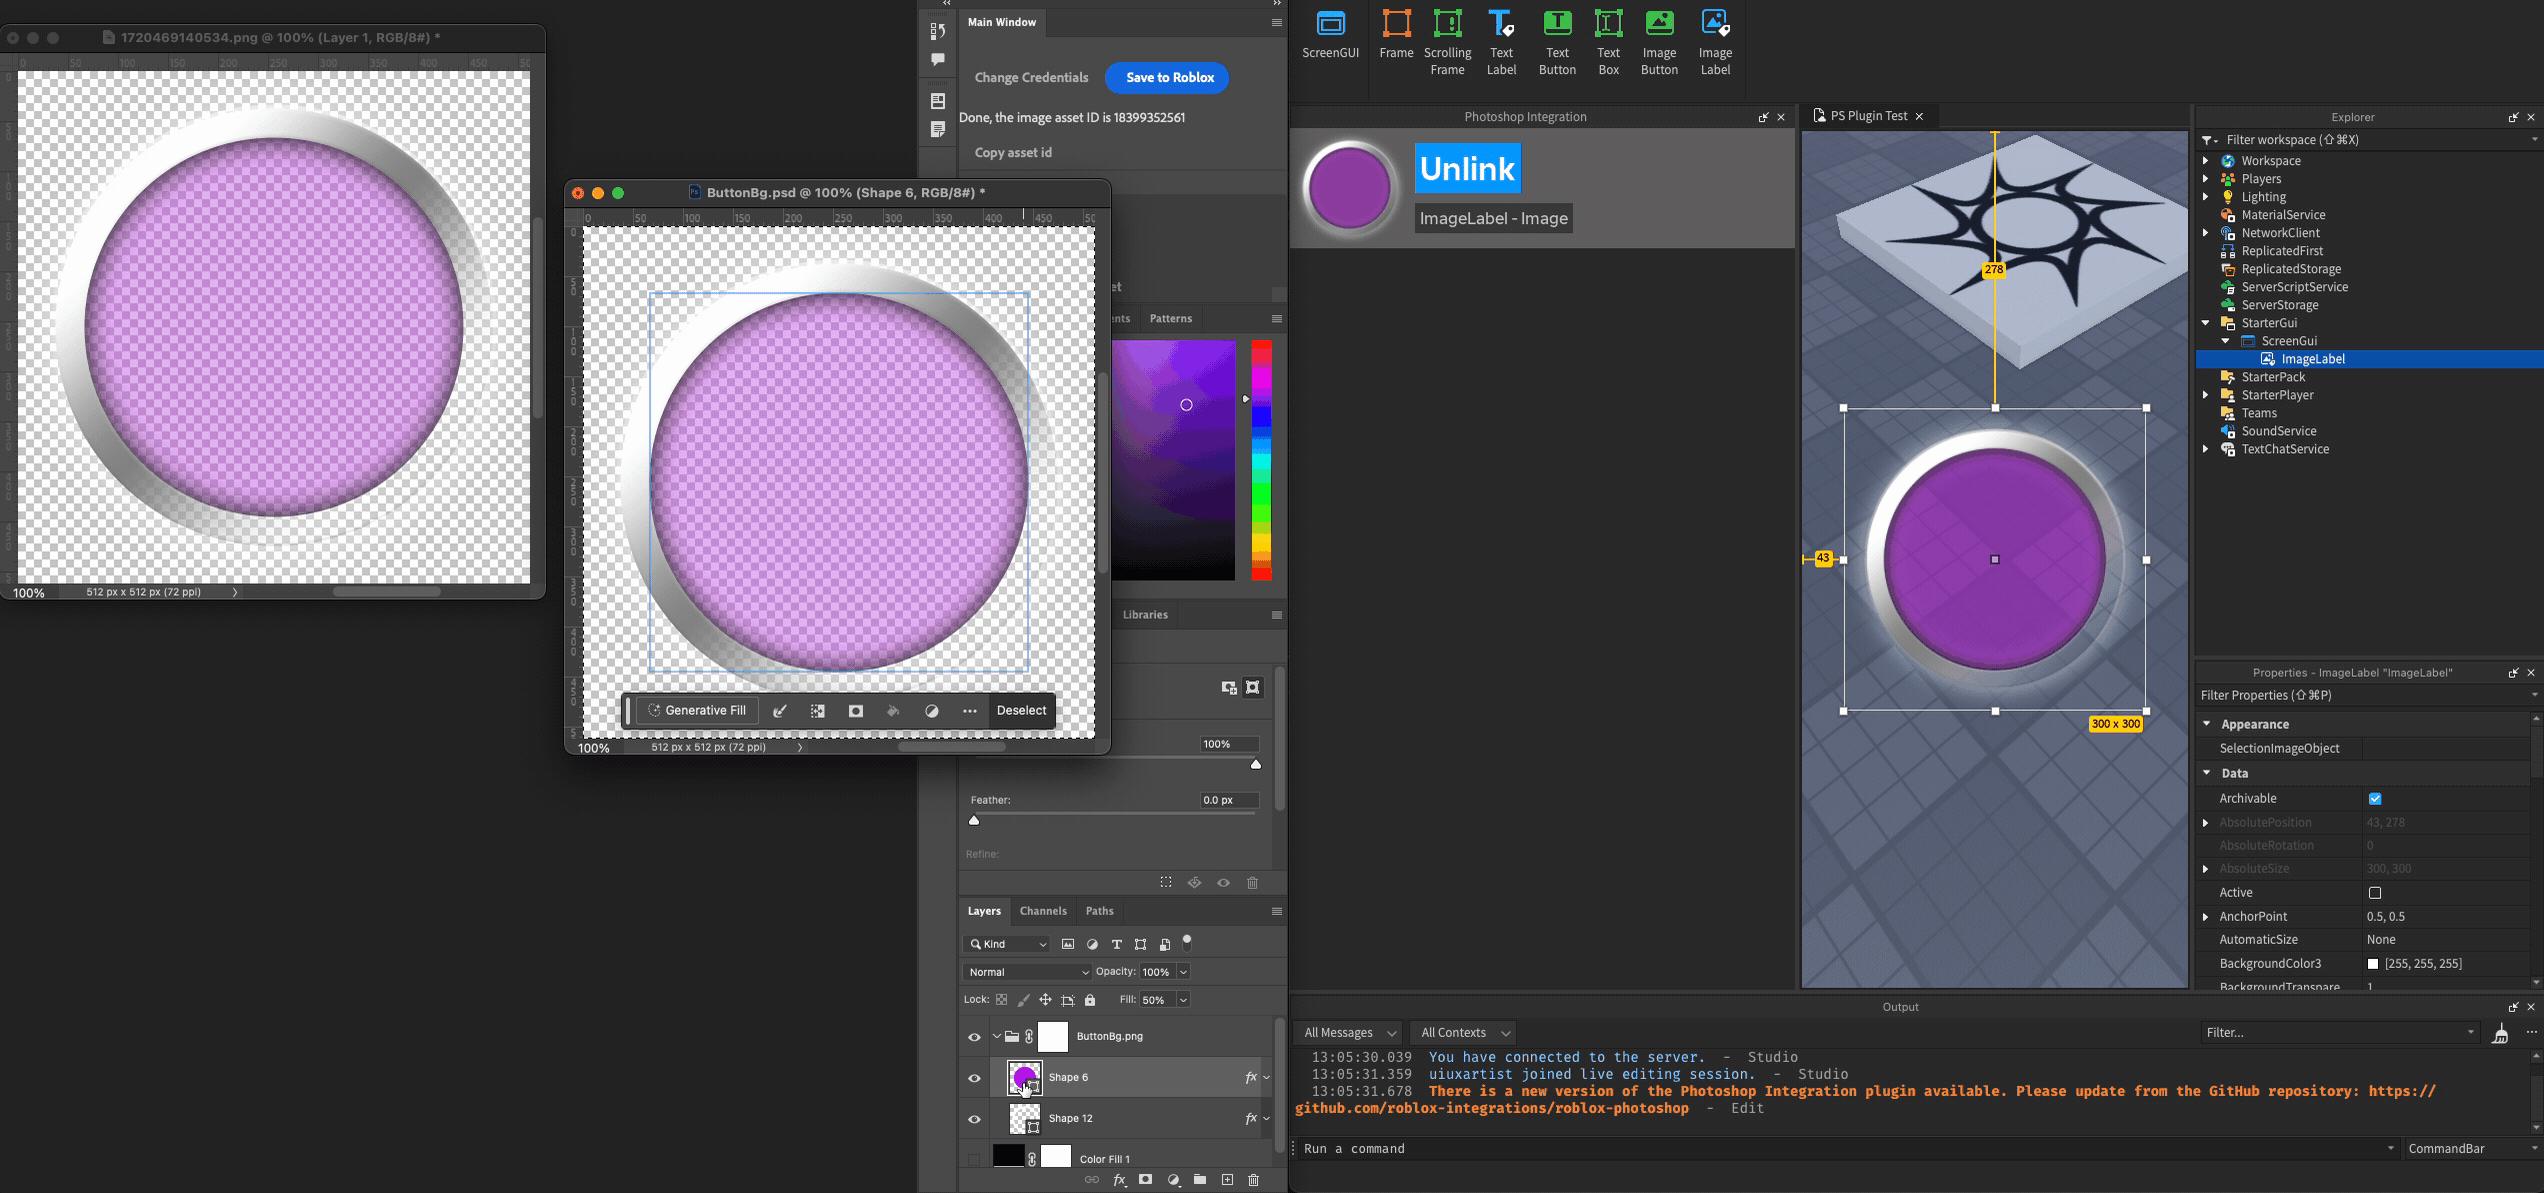The height and width of the screenshot is (1193, 2544).
Task: Open the Patterns panel tab
Action: pyautogui.click(x=1170, y=319)
